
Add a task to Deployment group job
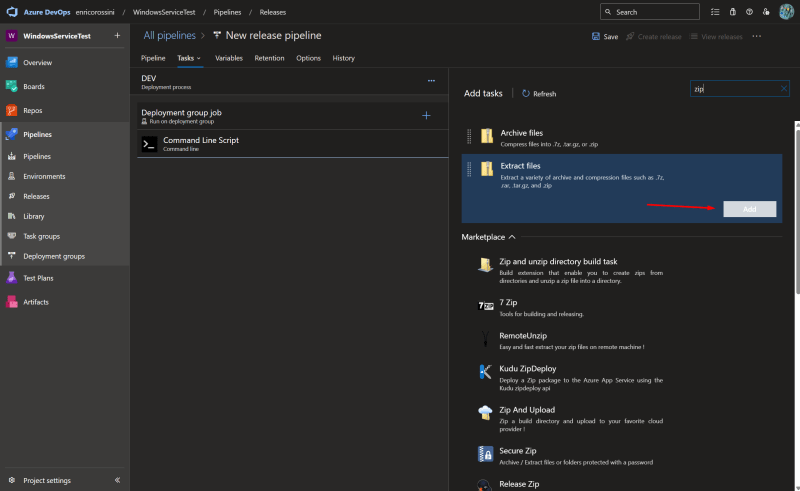point(427,116)
